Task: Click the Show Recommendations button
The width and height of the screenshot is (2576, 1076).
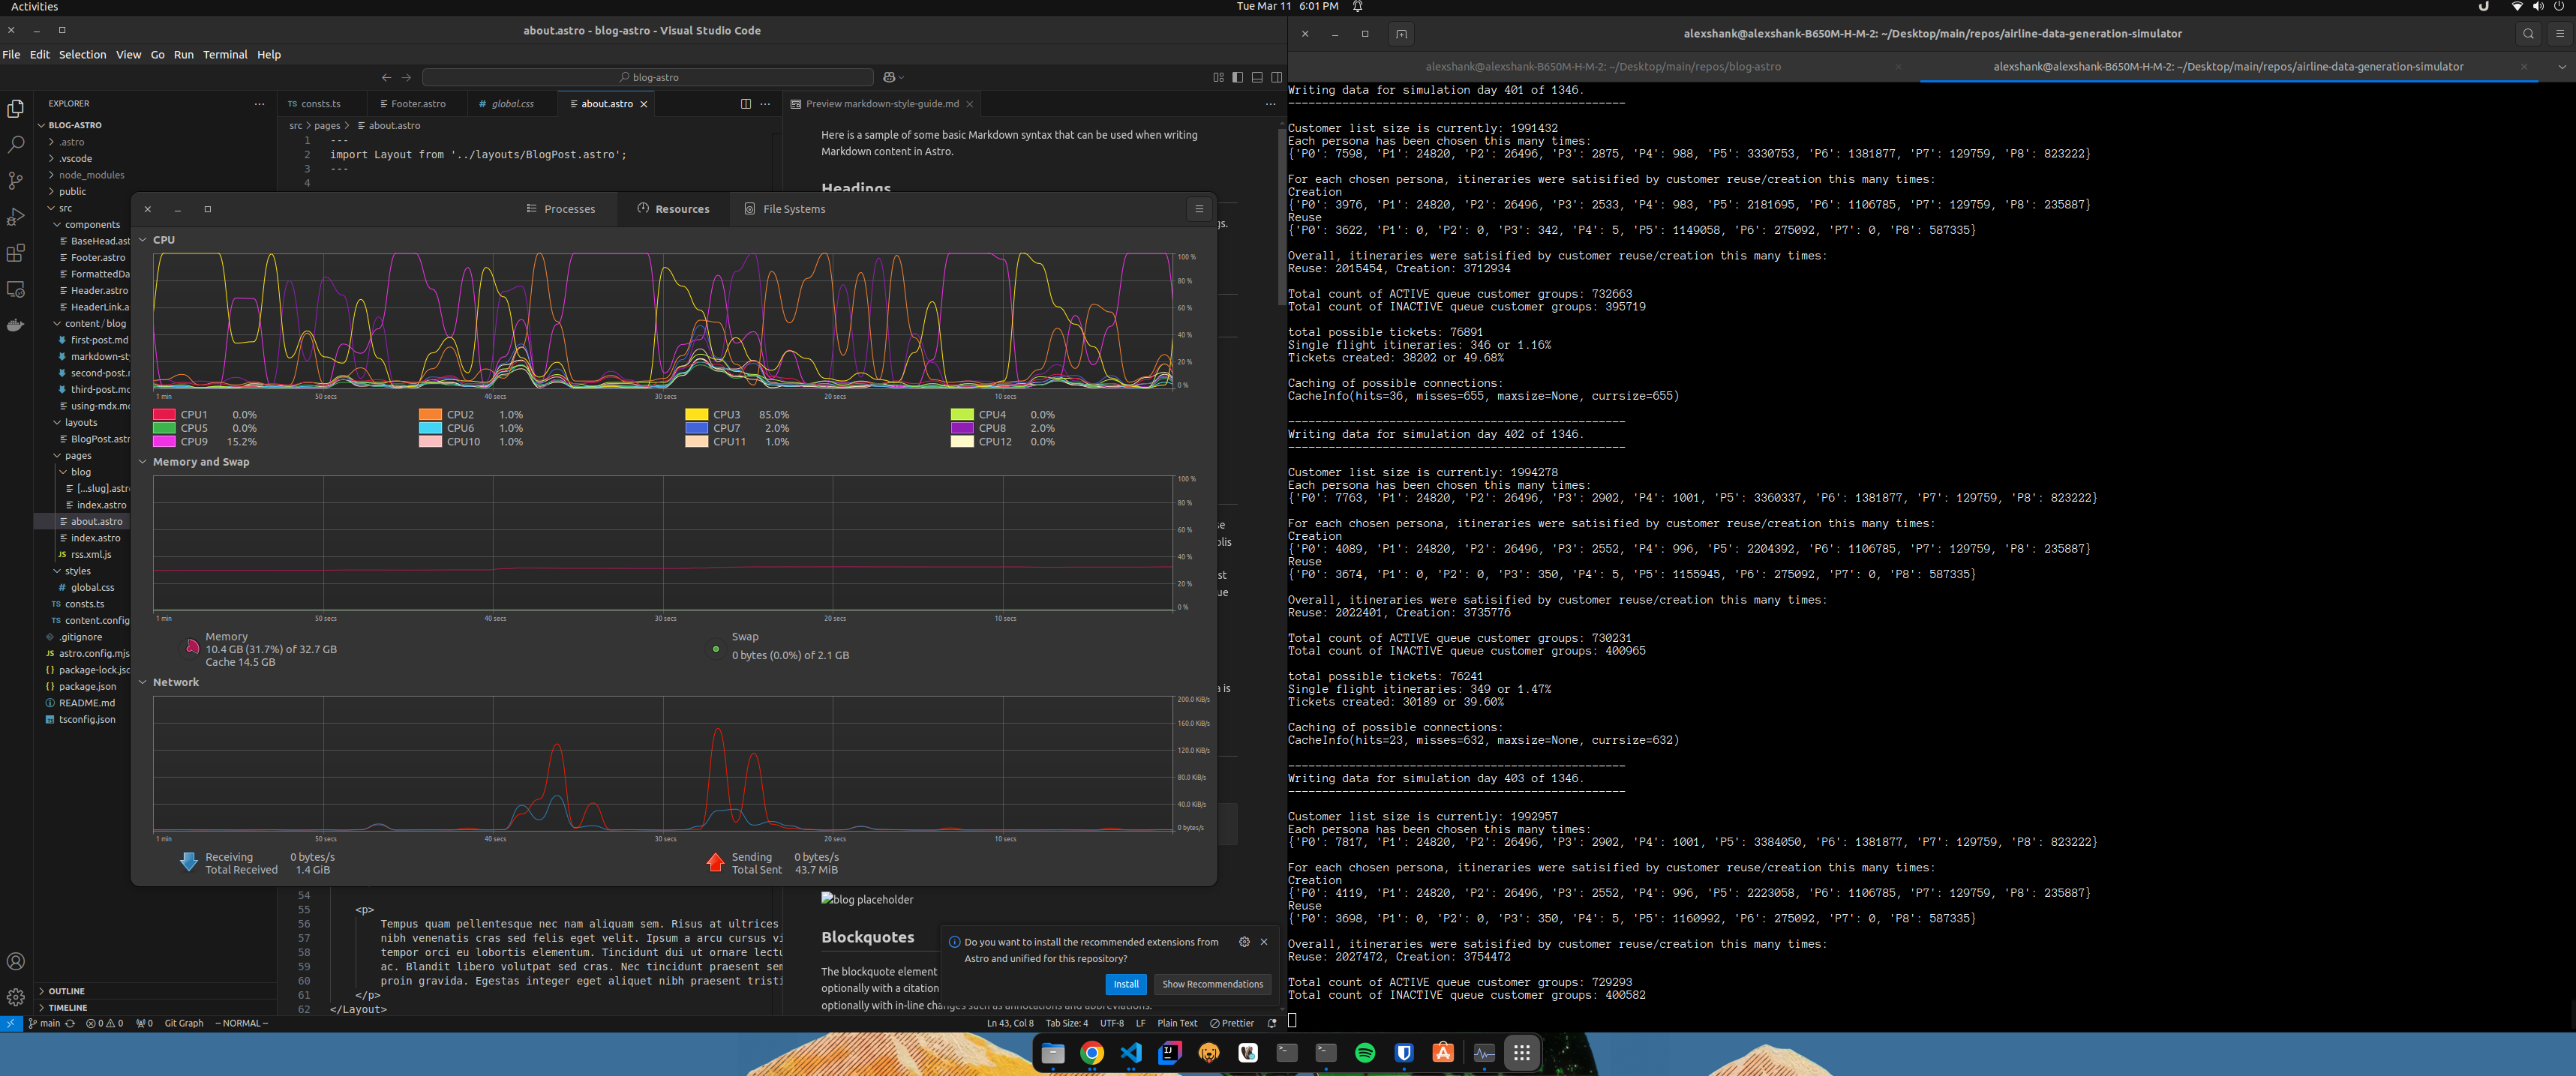Action: [x=1212, y=984]
